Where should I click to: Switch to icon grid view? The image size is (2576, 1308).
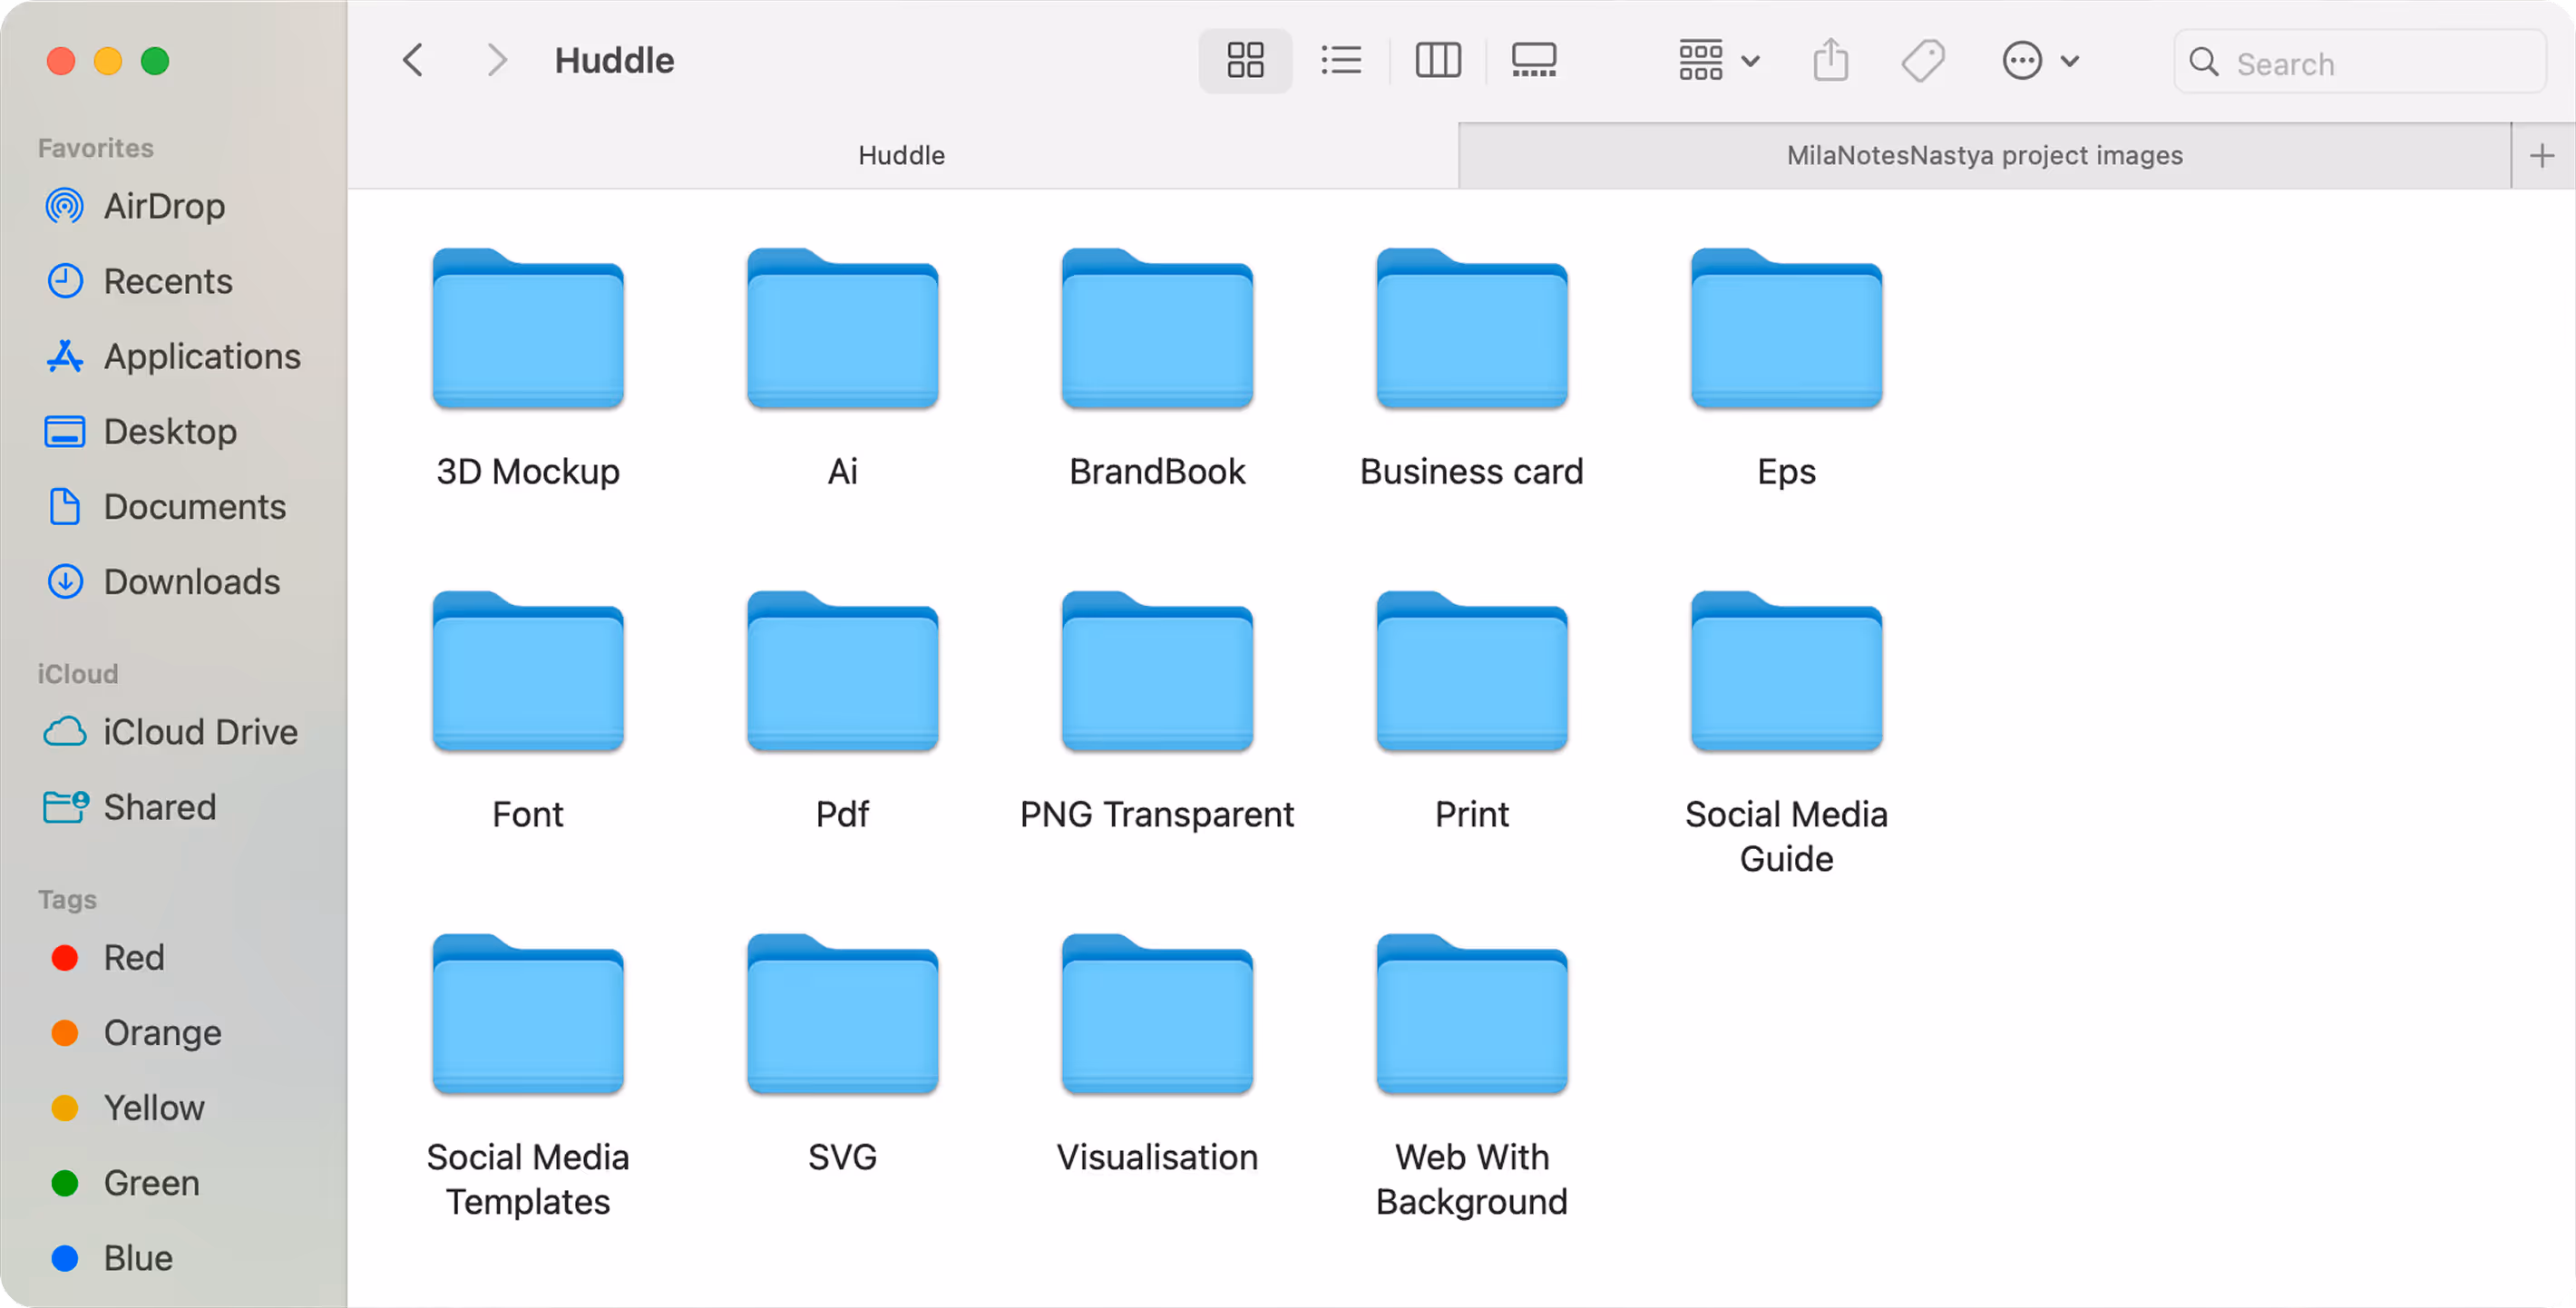click(x=1245, y=61)
